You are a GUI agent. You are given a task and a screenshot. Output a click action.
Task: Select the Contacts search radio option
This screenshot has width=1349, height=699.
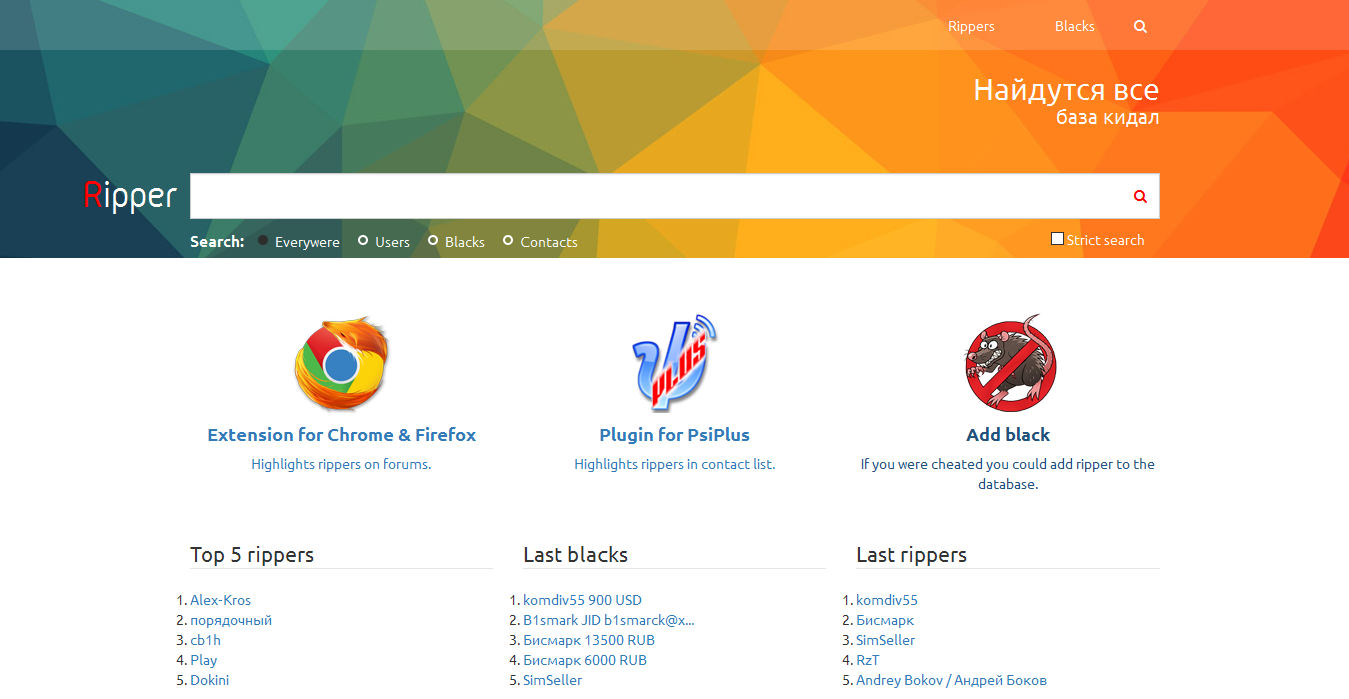click(508, 241)
